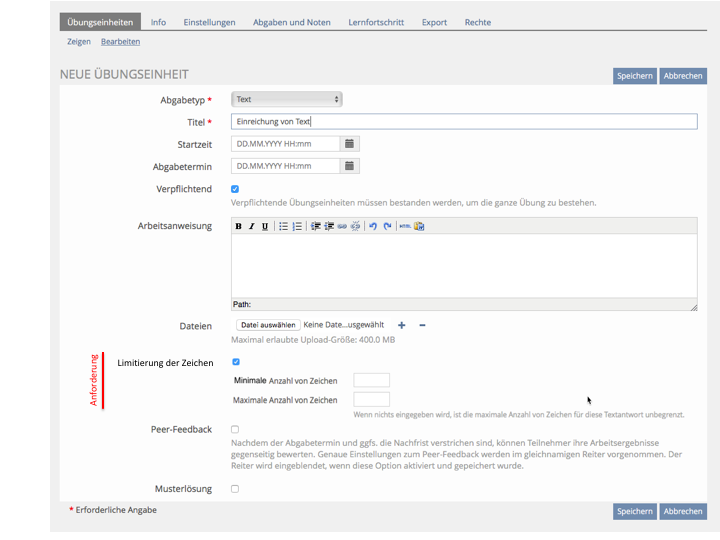
Task: Click the bottom Abbrechen button
Action: click(x=683, y=511)
